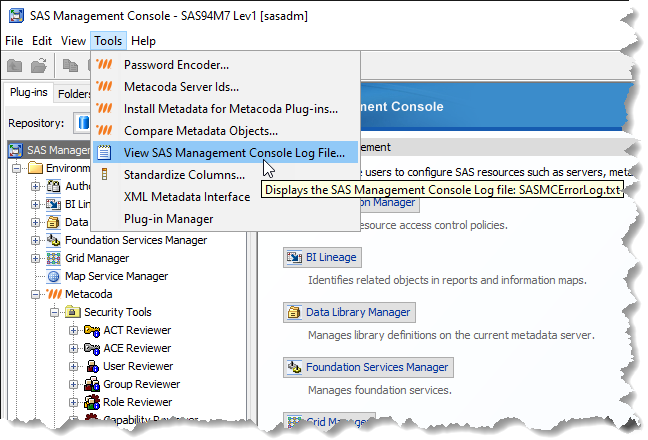Click the Metacoda icon beside Compare Metadata Objects

(104, 130)
